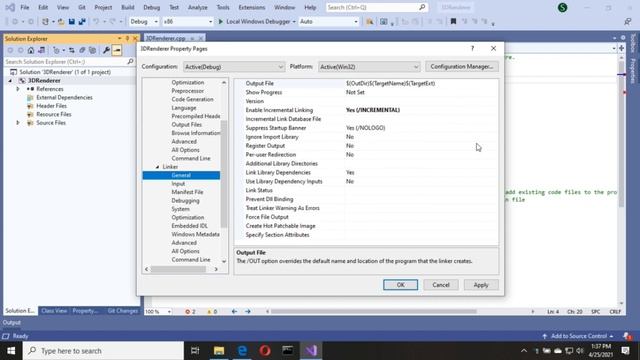Click the search magnifier in Solution Explorer
Screen dimensions: 640x360
click(130, 62)
